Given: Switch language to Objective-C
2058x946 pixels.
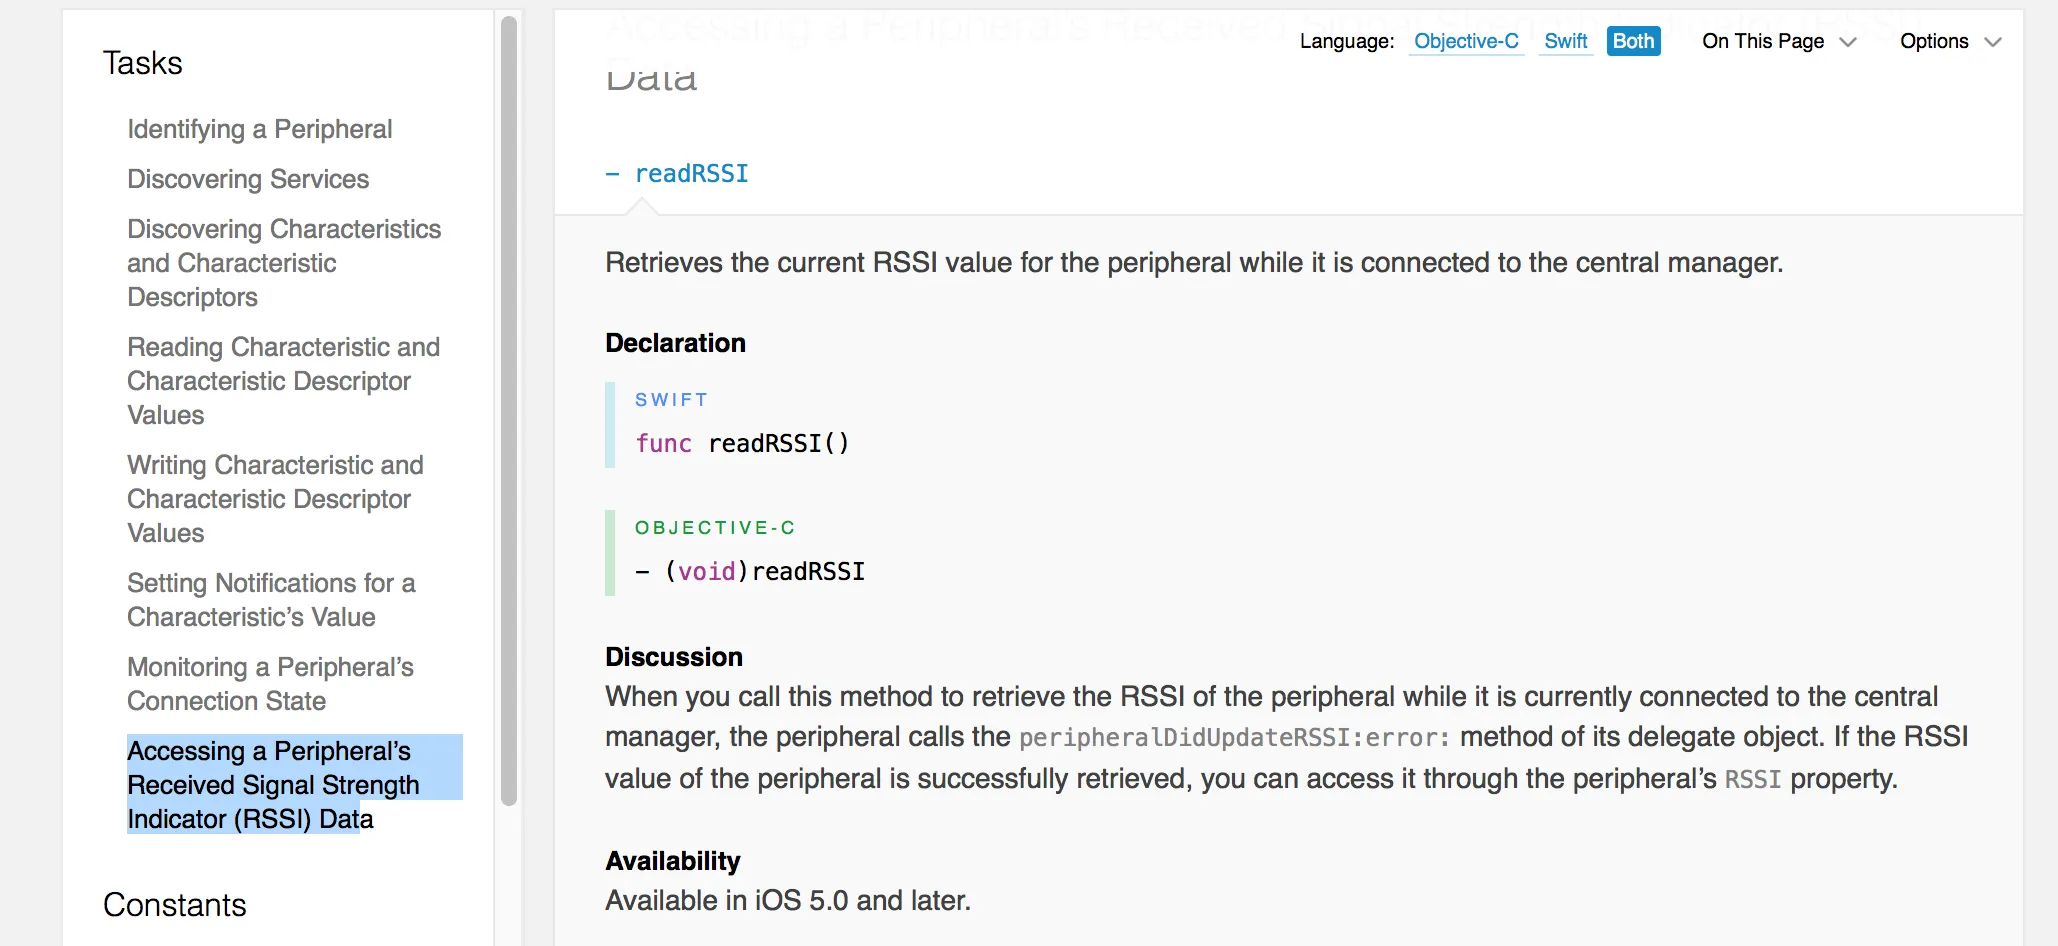Looking at the screenshot, I should point(1466,41).
